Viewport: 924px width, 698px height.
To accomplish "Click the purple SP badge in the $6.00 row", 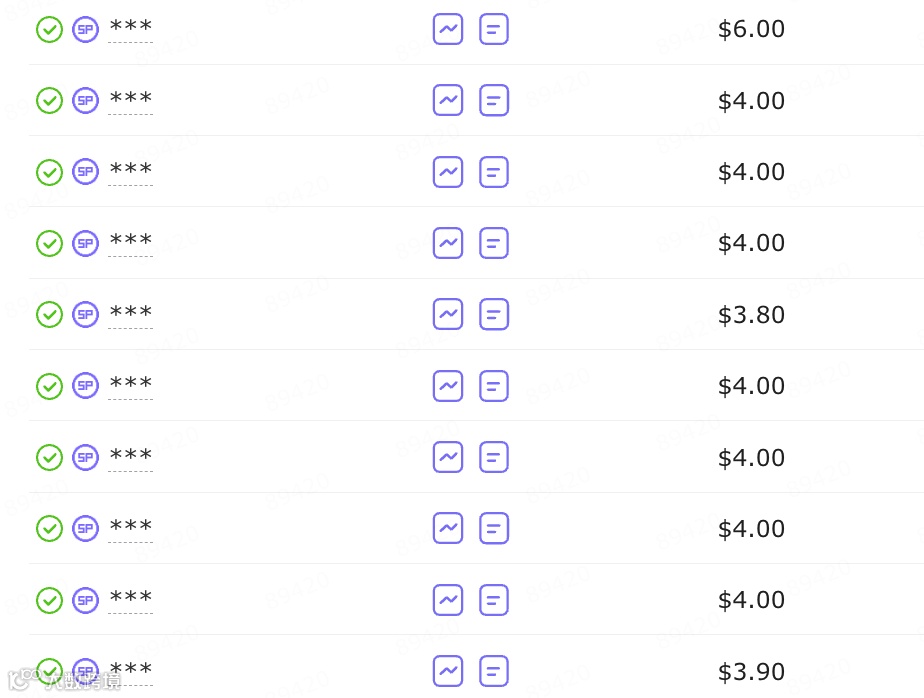I will tap(86, 29).
